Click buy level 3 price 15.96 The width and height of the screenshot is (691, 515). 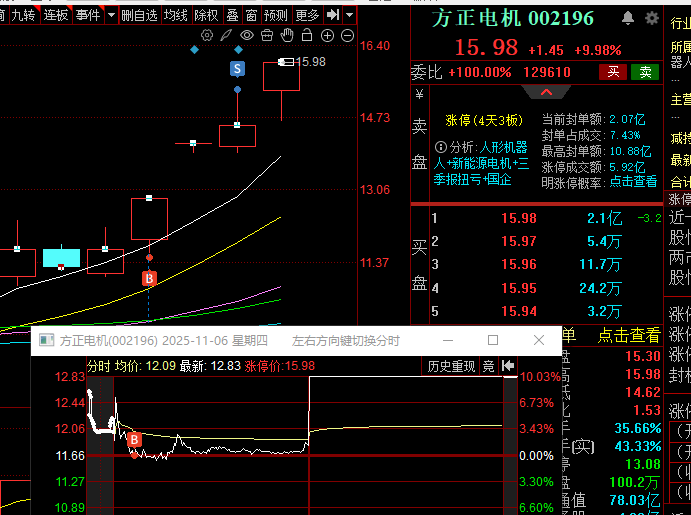coord(519,264)
